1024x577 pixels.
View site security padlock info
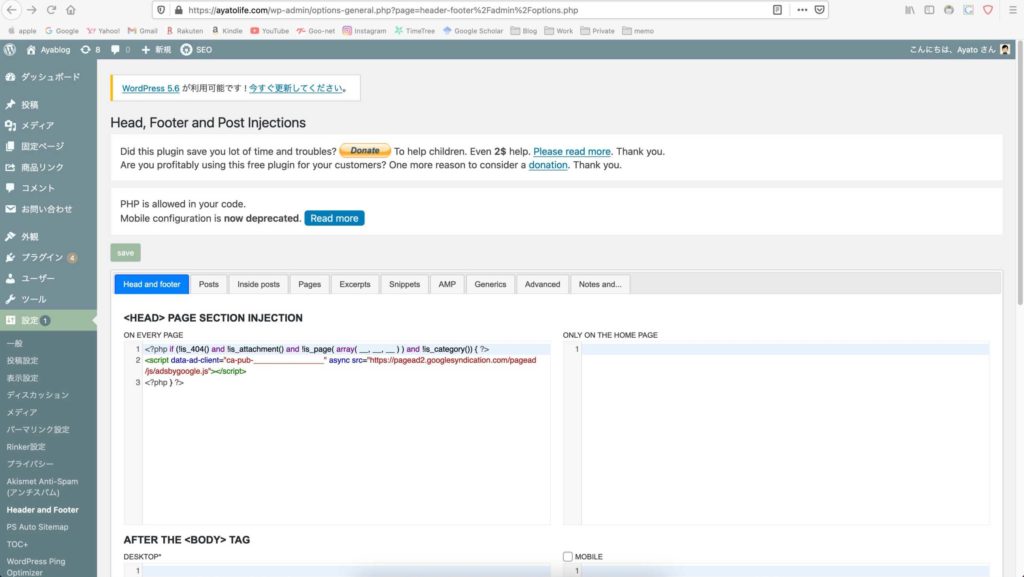[x=178, y=10]
